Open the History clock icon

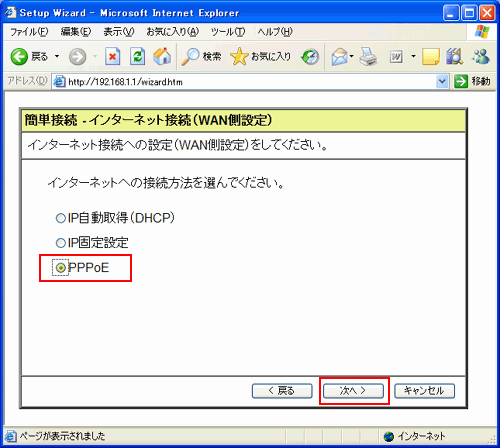coord(310,57)
